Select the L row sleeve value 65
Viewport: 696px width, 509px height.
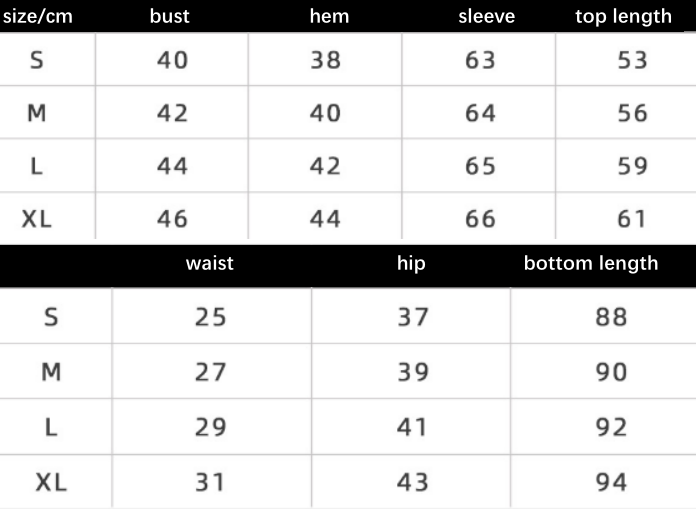[480, 166]
